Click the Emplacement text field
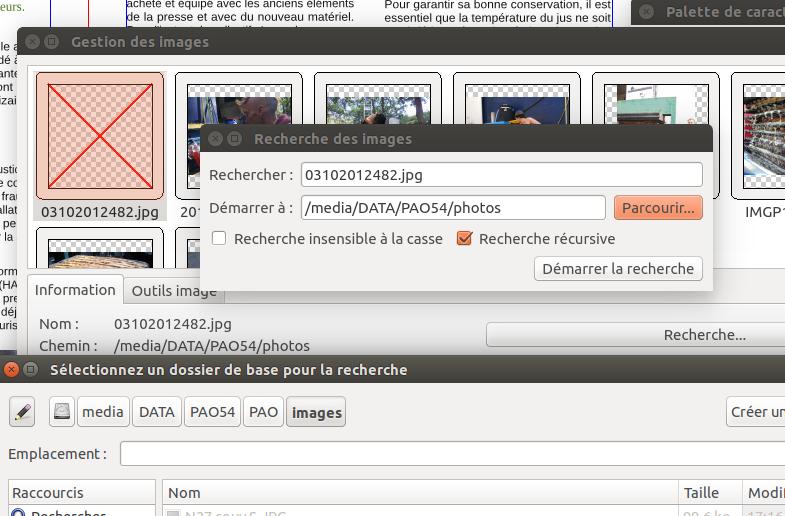The image size is (785, 516). pyautogui.click(x=450, y=454)
